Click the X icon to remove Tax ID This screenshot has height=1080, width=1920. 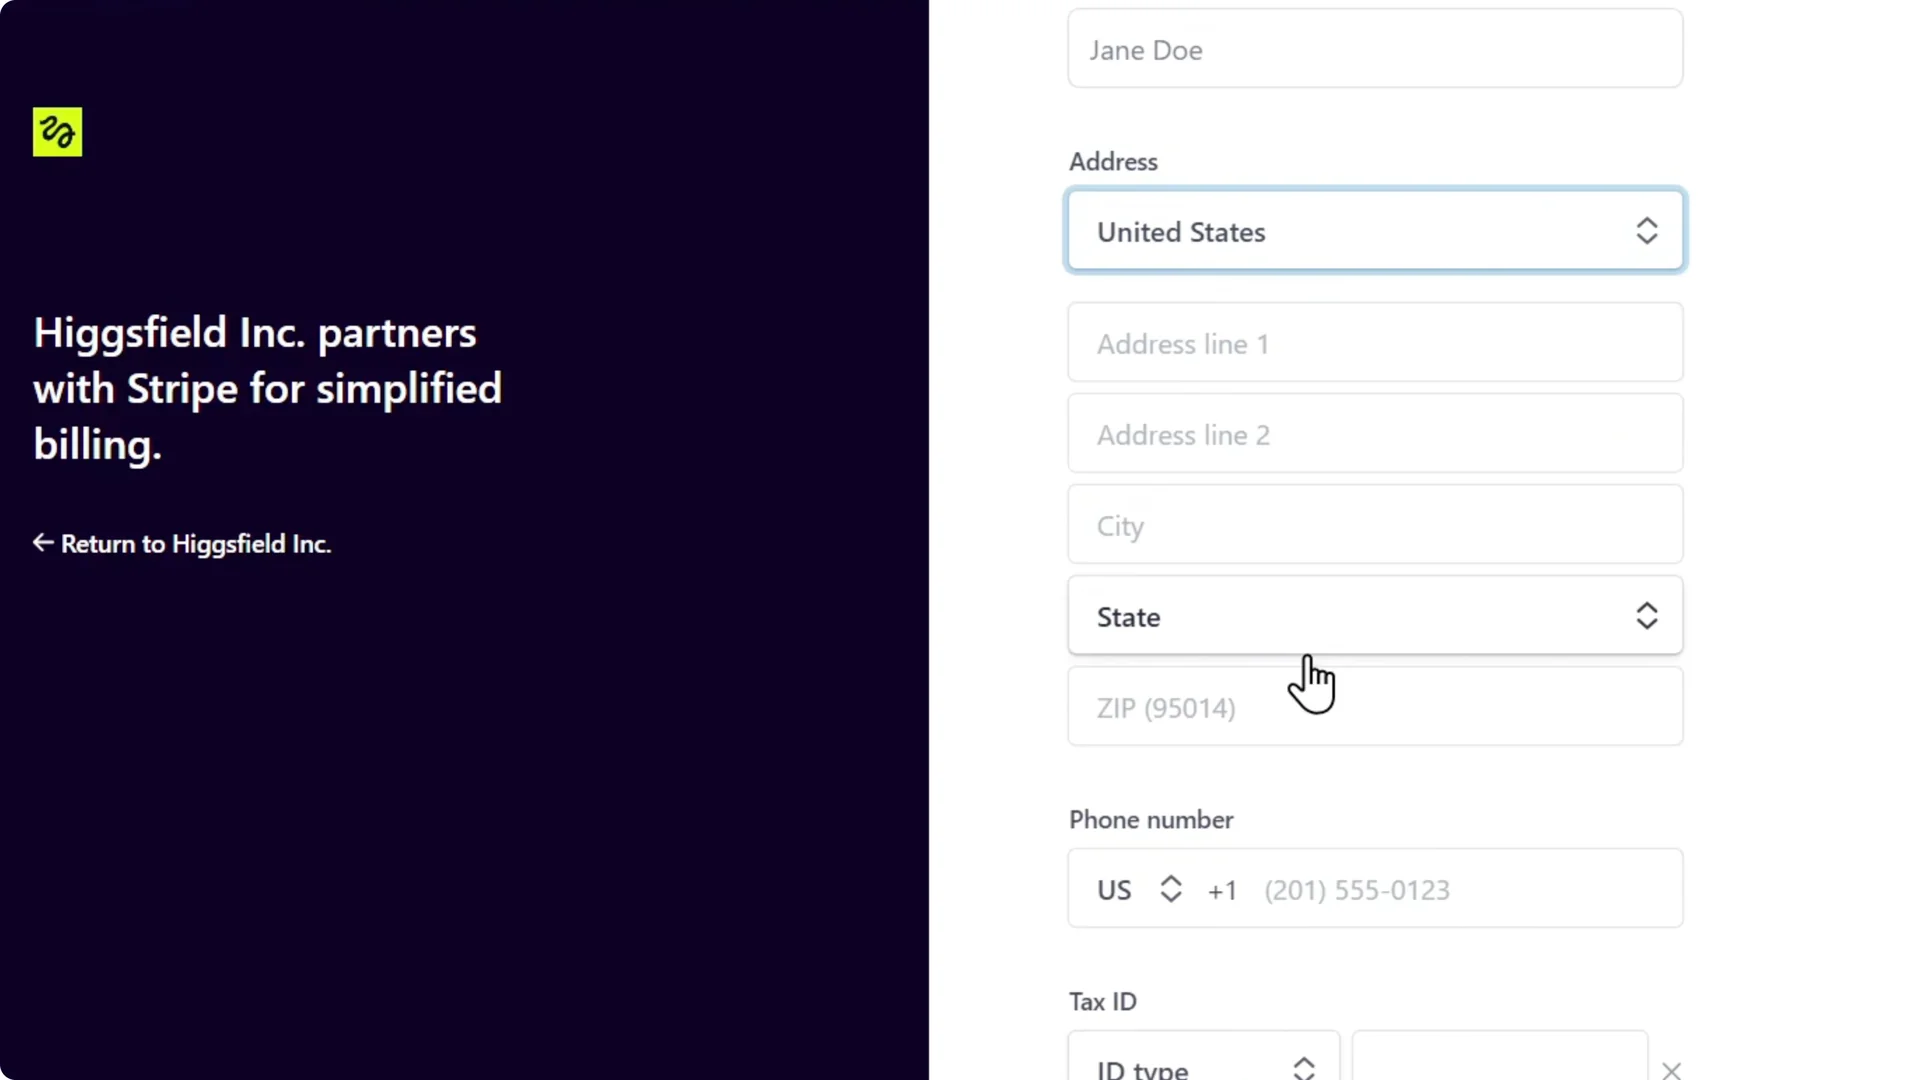coord(1670,1070)
